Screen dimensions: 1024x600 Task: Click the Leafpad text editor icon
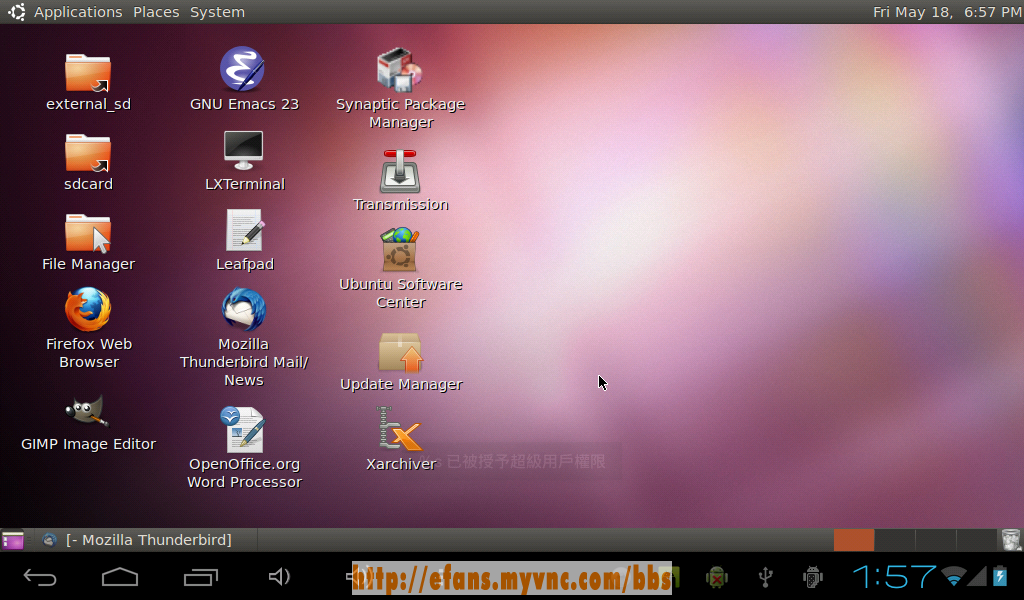[x=245, y=230]
